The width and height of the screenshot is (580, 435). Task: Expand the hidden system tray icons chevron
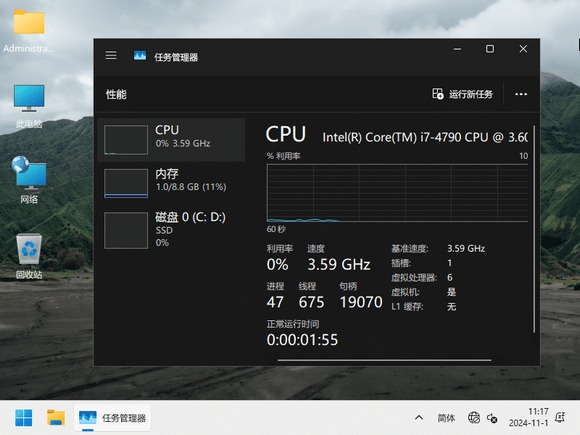pos(419,418)
